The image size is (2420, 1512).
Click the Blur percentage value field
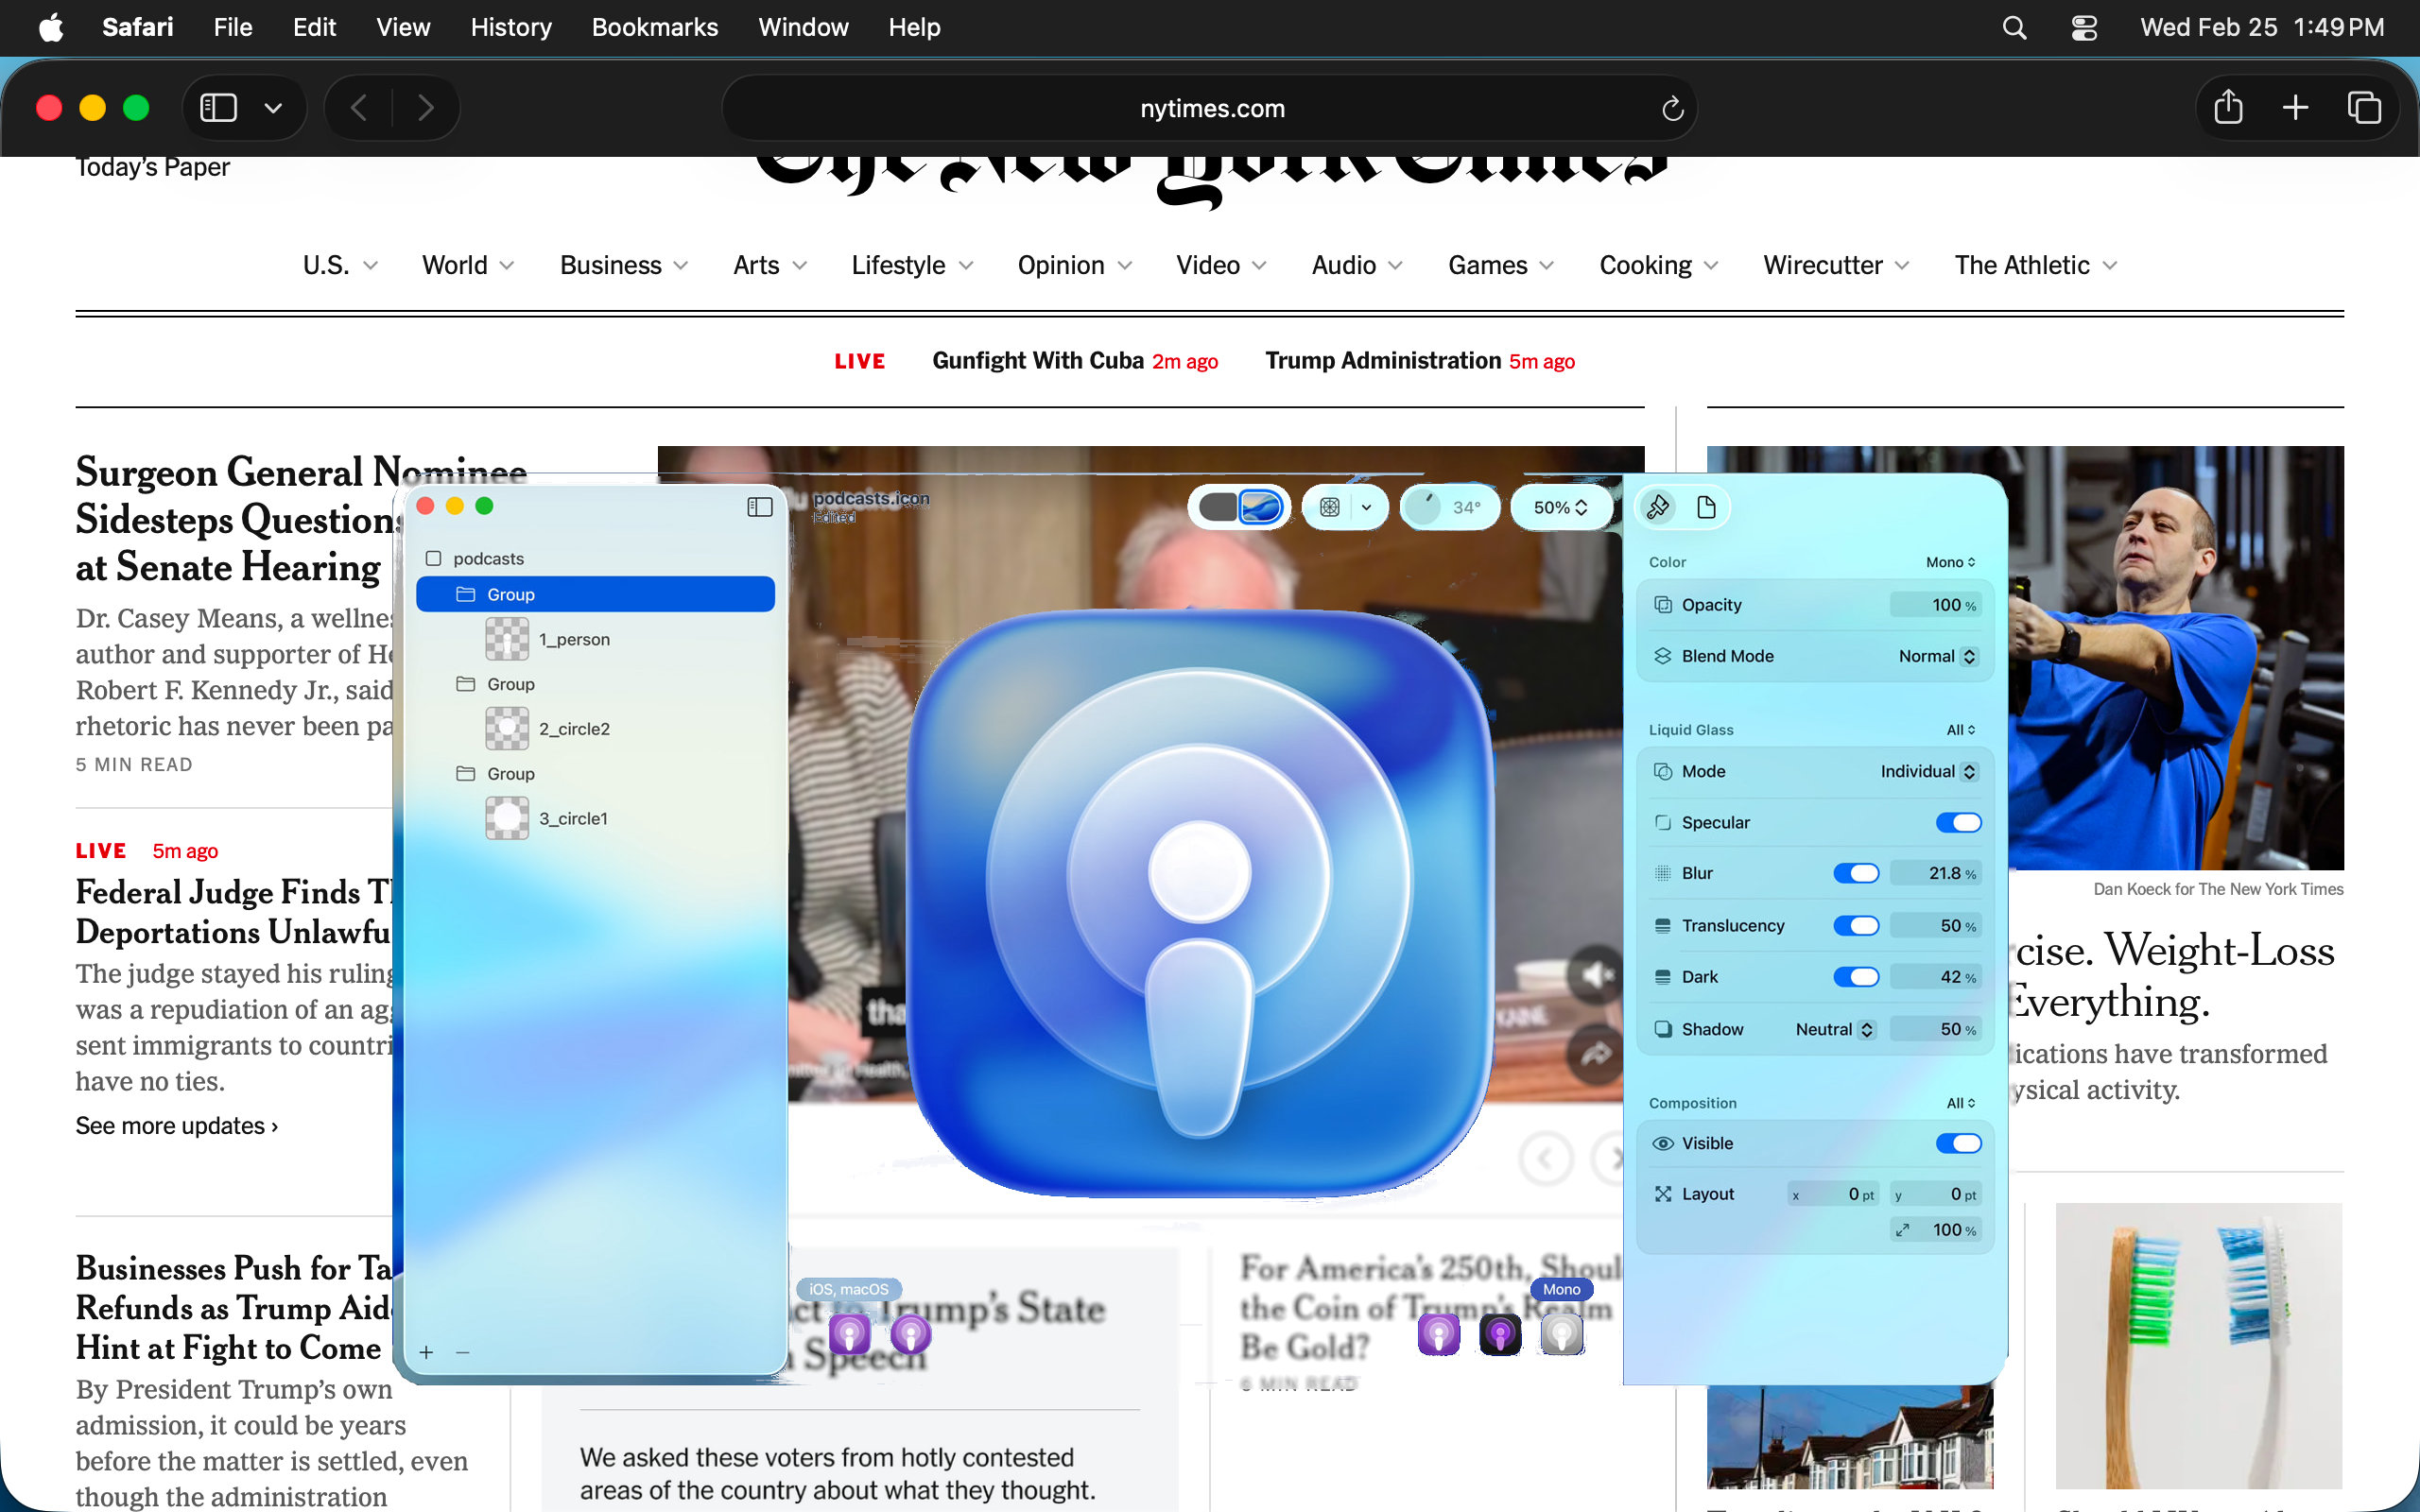1934,873
